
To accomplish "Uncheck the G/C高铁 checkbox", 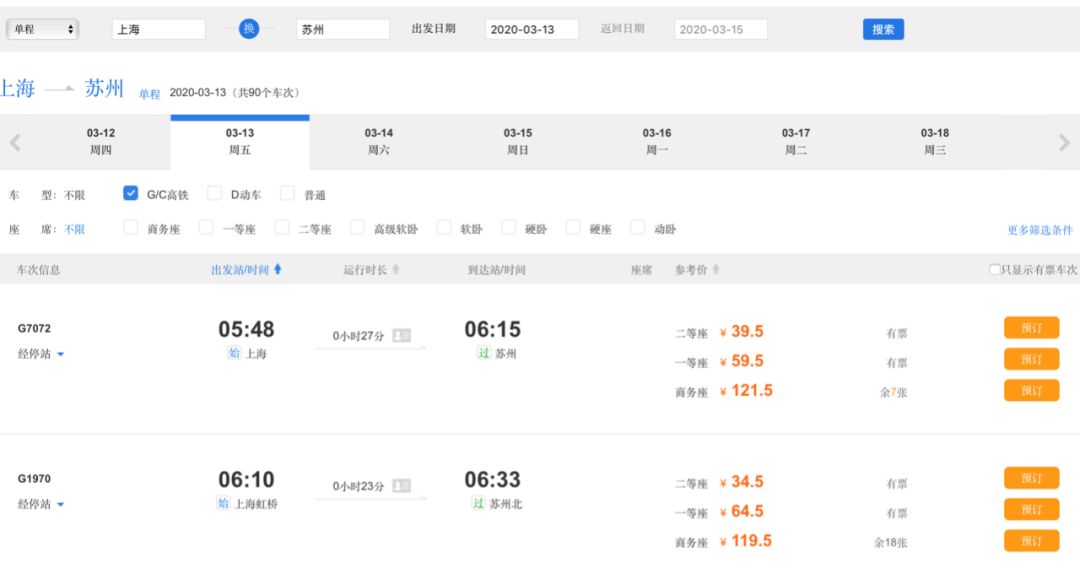I will [x=131, y=193].
